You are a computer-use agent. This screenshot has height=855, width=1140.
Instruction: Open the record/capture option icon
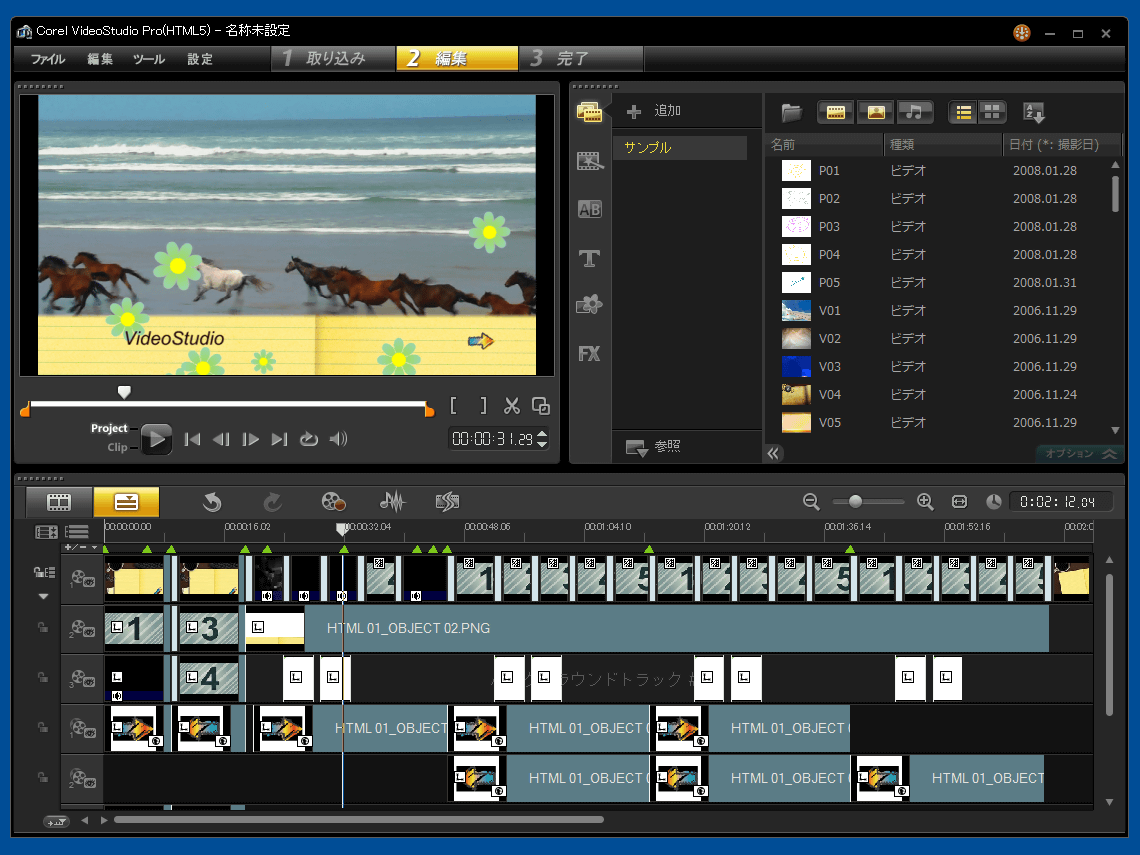pos(333,502)
